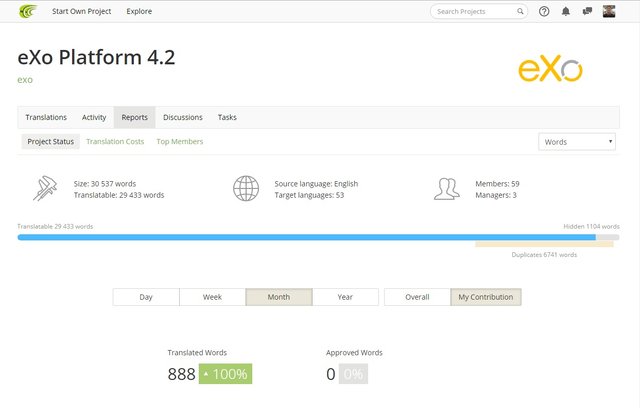Screen dimensions: 640x408
Task: Click the 'Members: 59' text
Action: pyautogui.click(x=497, y=184)
